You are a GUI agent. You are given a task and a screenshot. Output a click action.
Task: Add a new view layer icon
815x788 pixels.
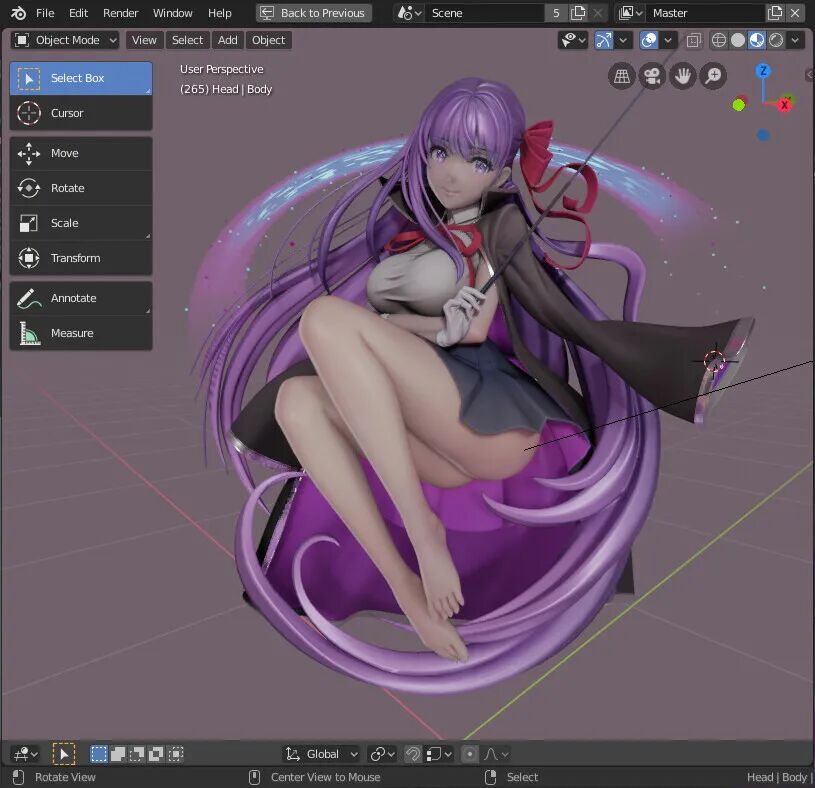pyautogui.click(x=774, y=13)
